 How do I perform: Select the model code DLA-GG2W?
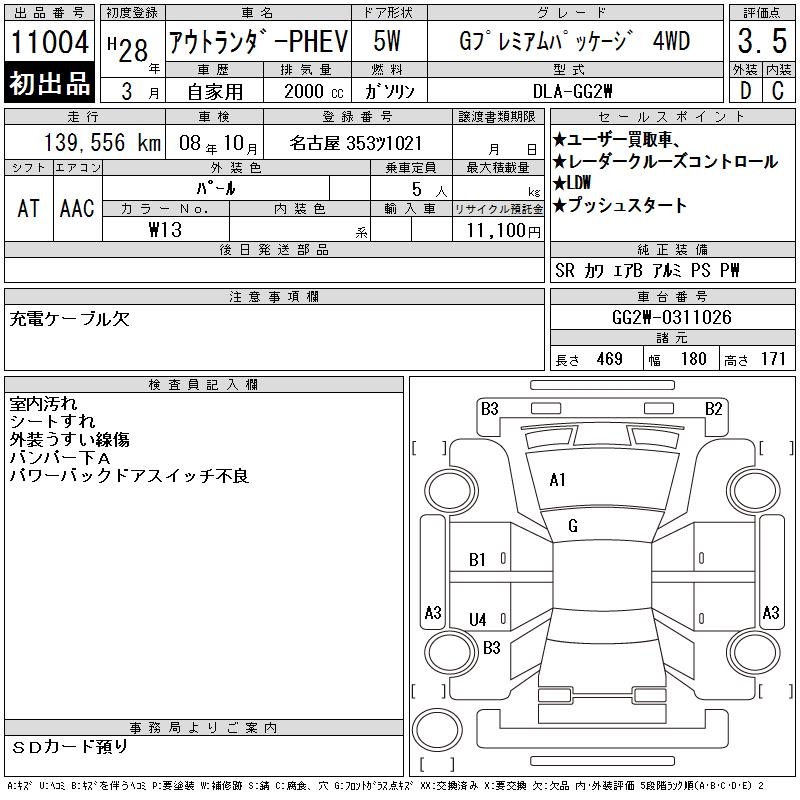pyautogui.click(x=574, y=90)
